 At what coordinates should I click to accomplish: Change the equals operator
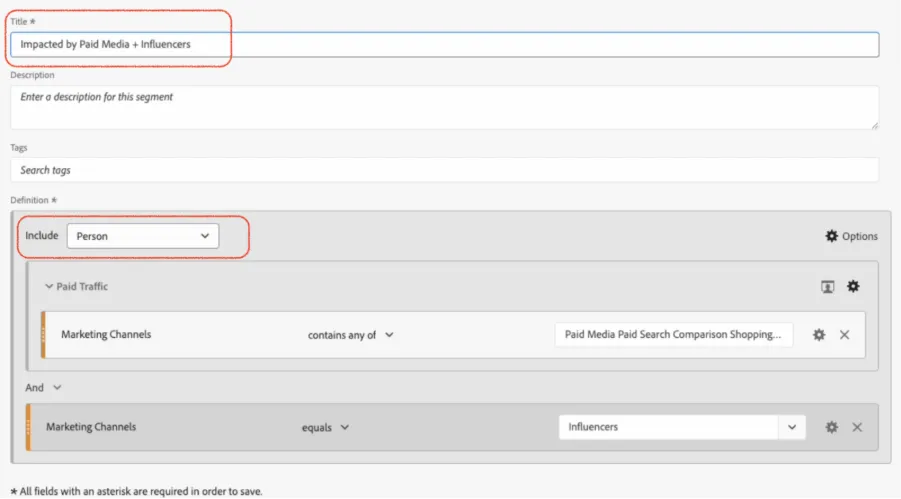tap(325, 427)
